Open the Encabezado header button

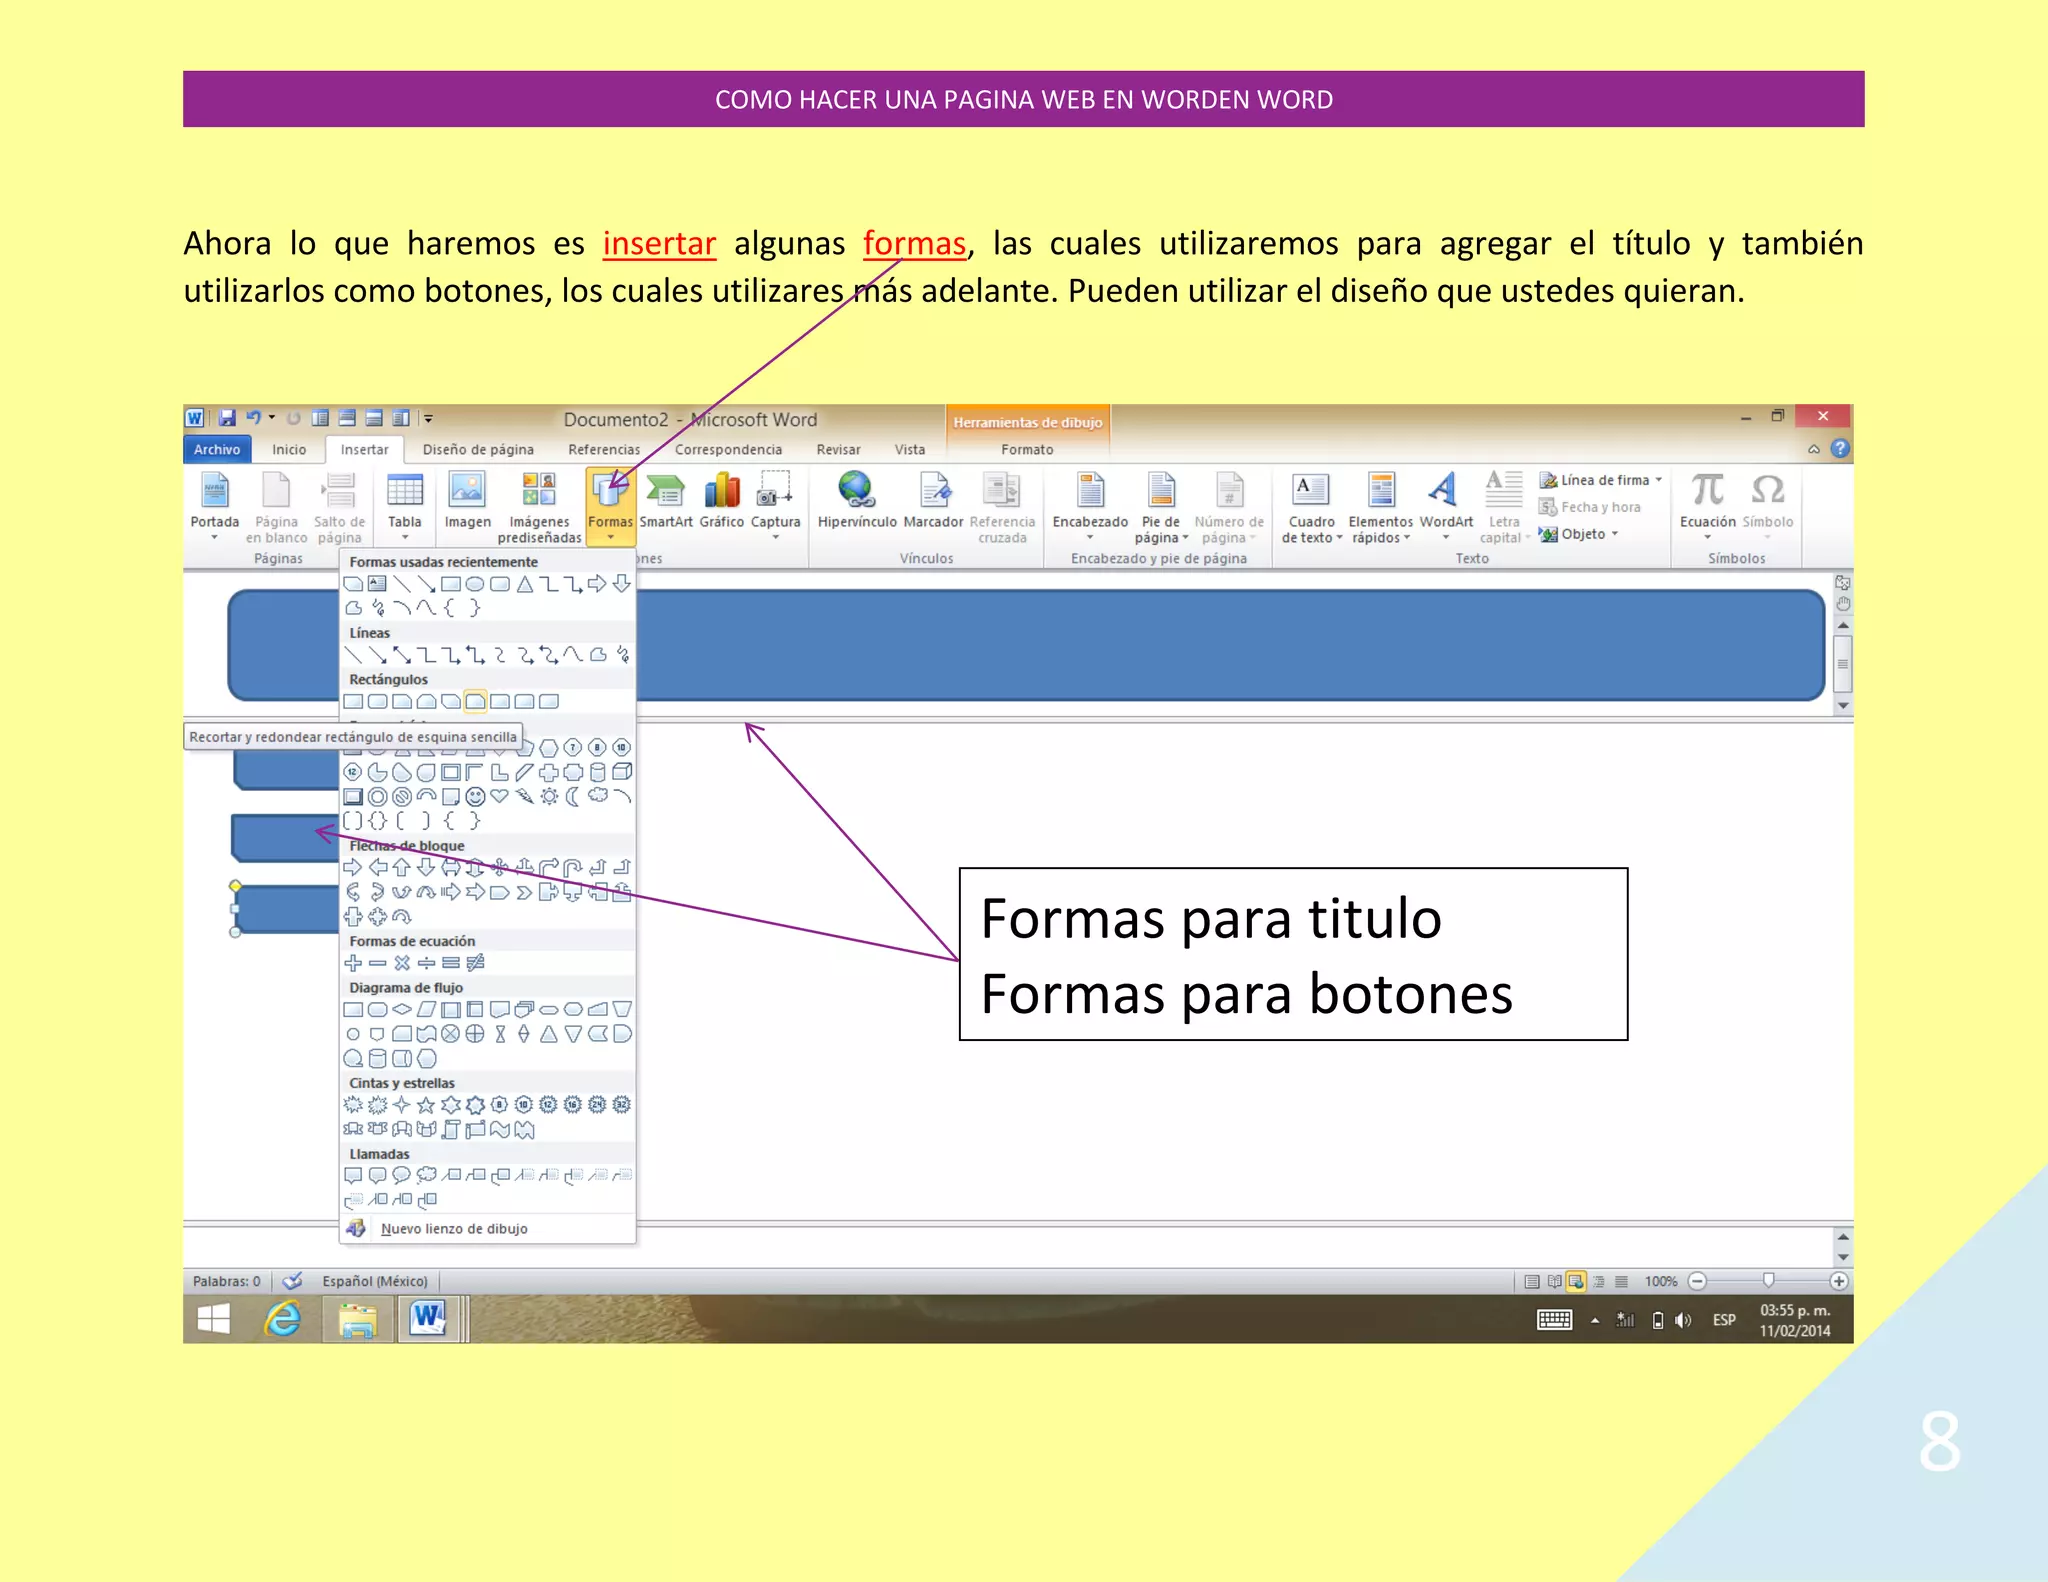click(1090, 505)
